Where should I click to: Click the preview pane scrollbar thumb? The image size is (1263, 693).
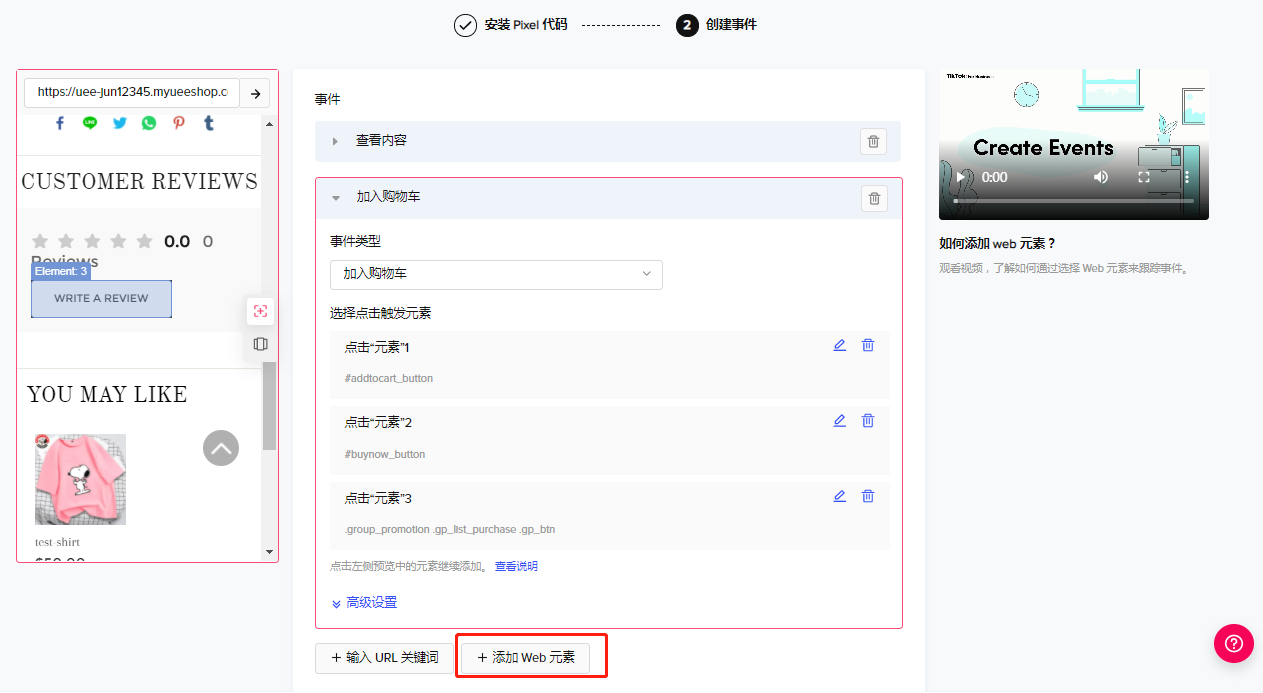click(269, 405)
